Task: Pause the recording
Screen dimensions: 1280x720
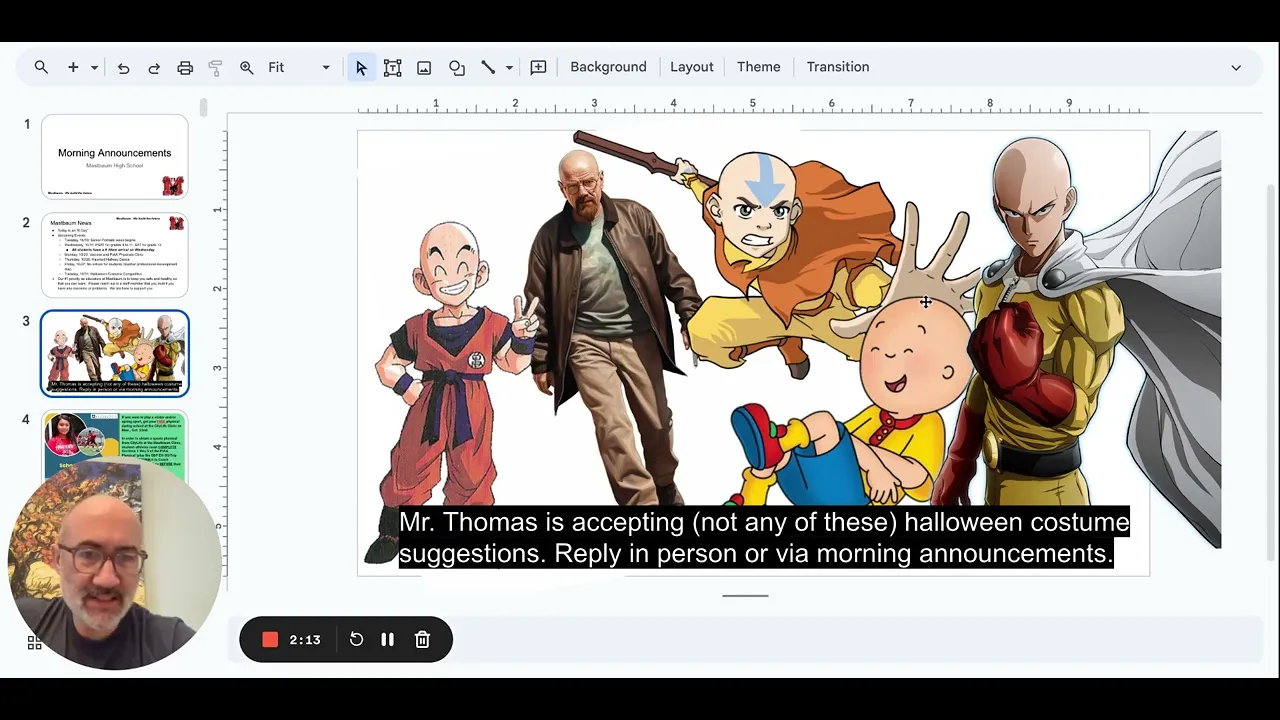Action: tap(388, 640)
